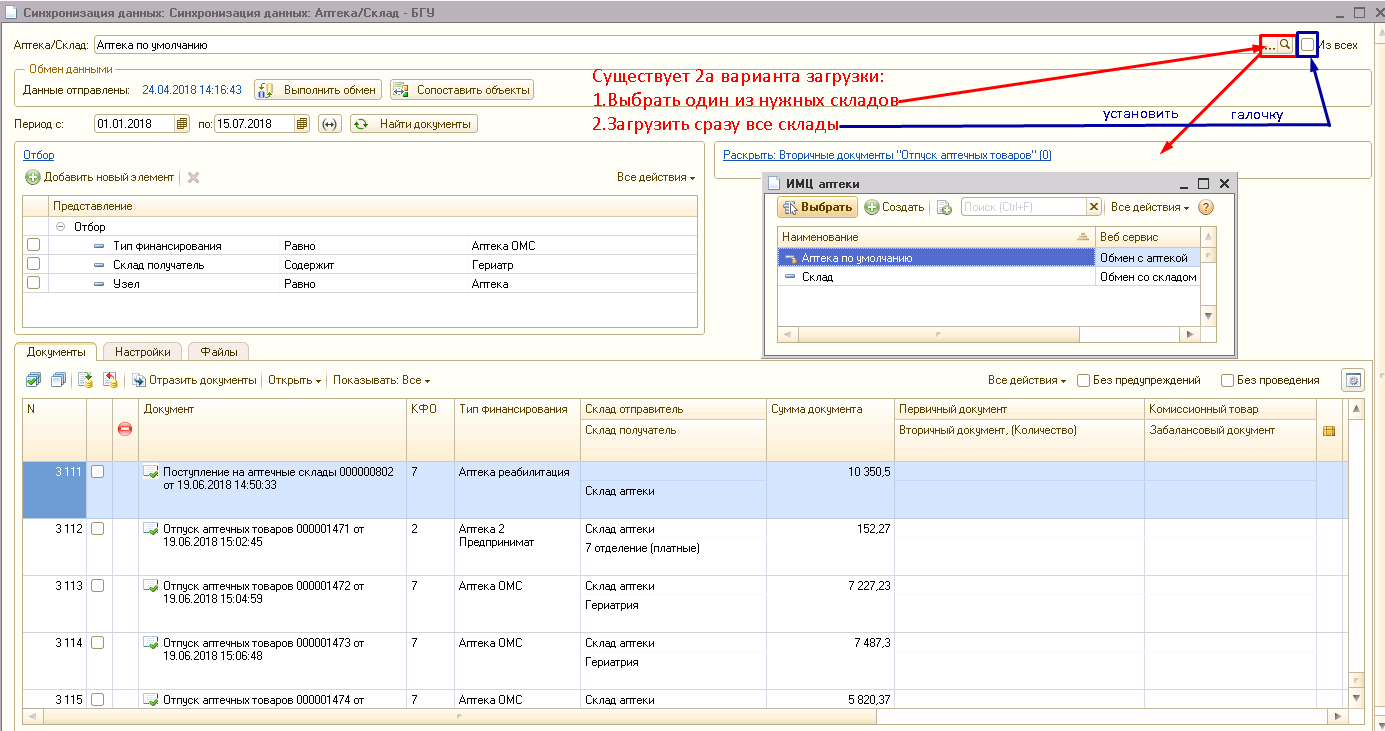Click the Раскрыть: Вторичные документы link
This screenshot has width=1385, height=731.
coord(886,155)
